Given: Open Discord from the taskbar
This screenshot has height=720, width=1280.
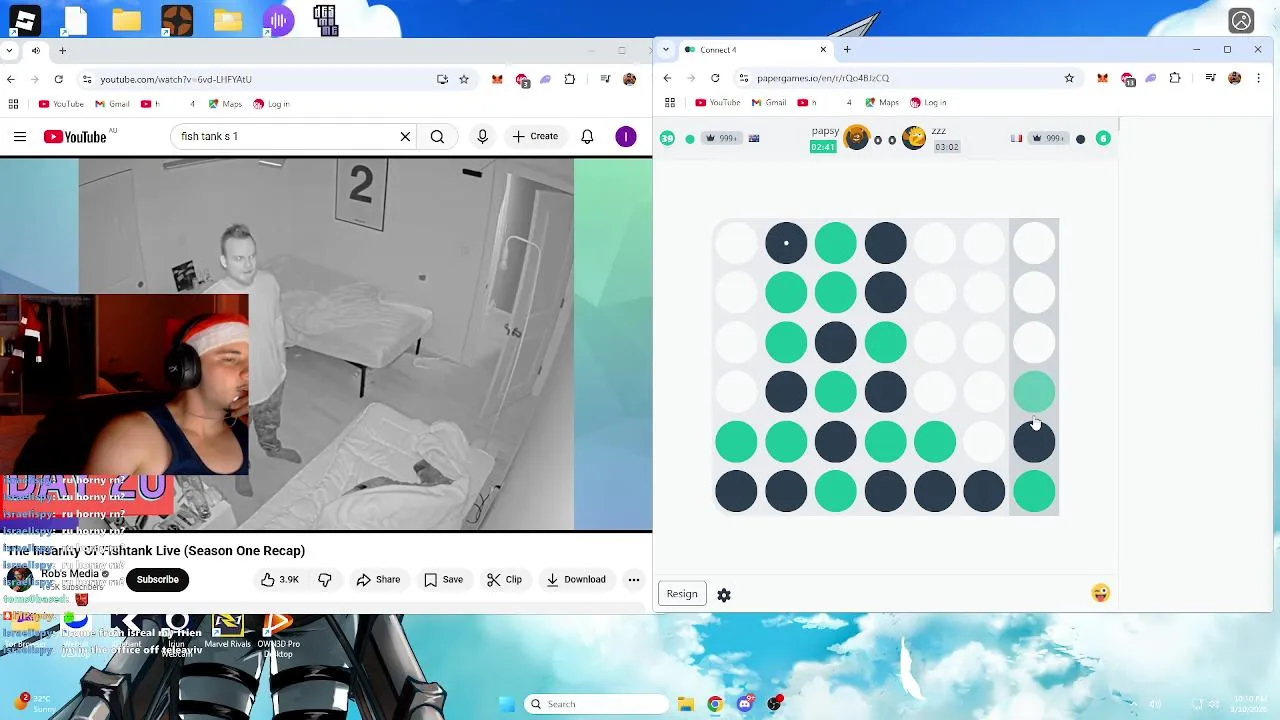Looking at the screenshot, I should (745, 704).
